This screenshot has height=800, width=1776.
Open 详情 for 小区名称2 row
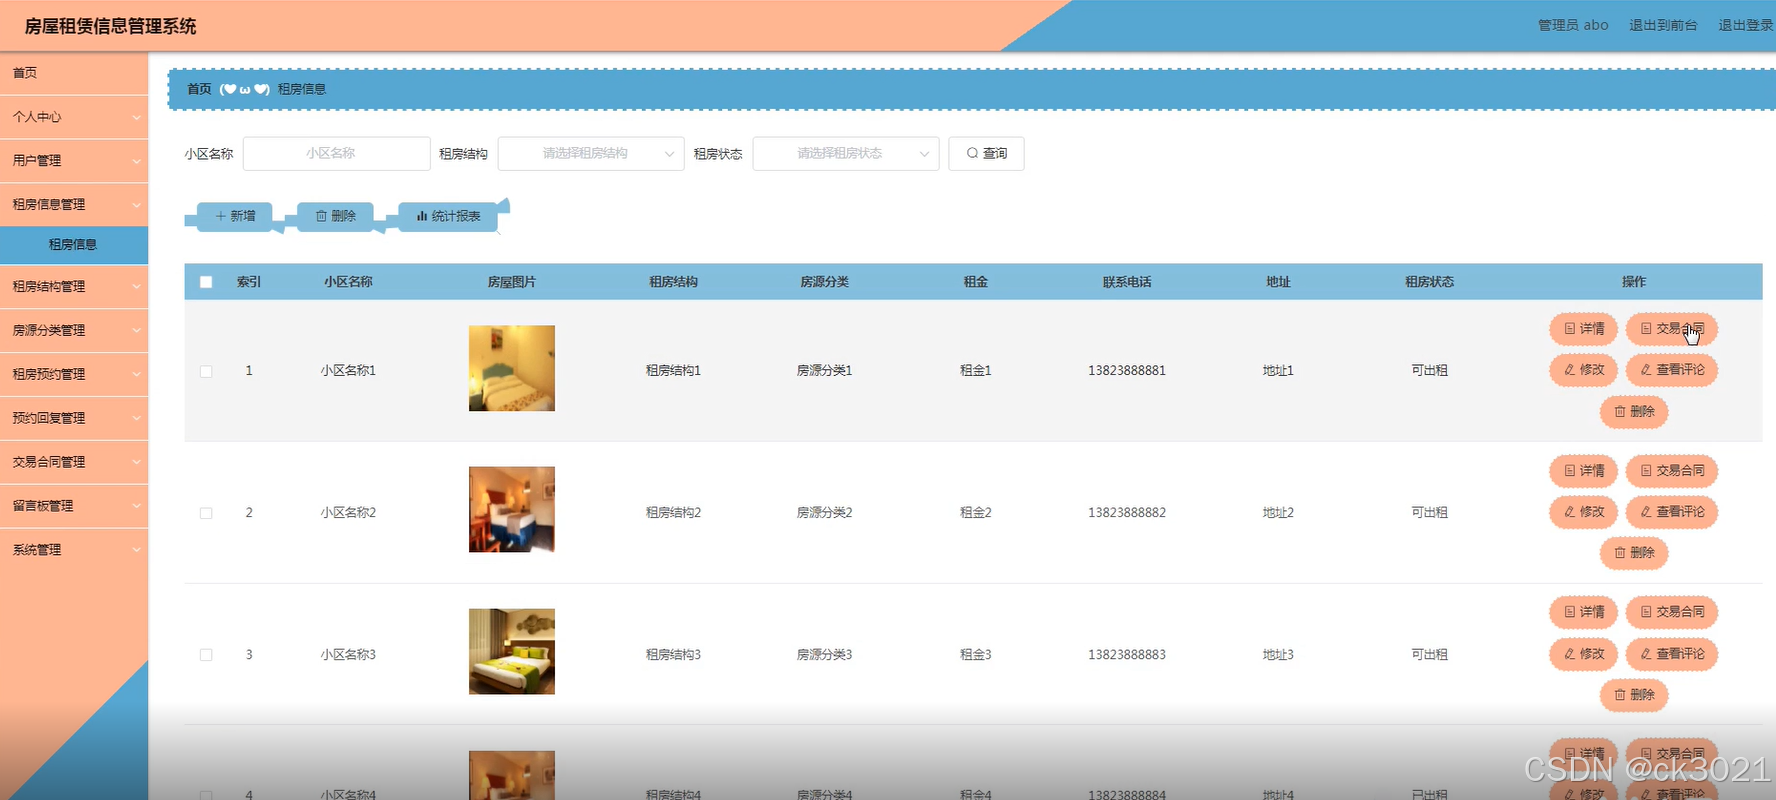(1584, 471)
